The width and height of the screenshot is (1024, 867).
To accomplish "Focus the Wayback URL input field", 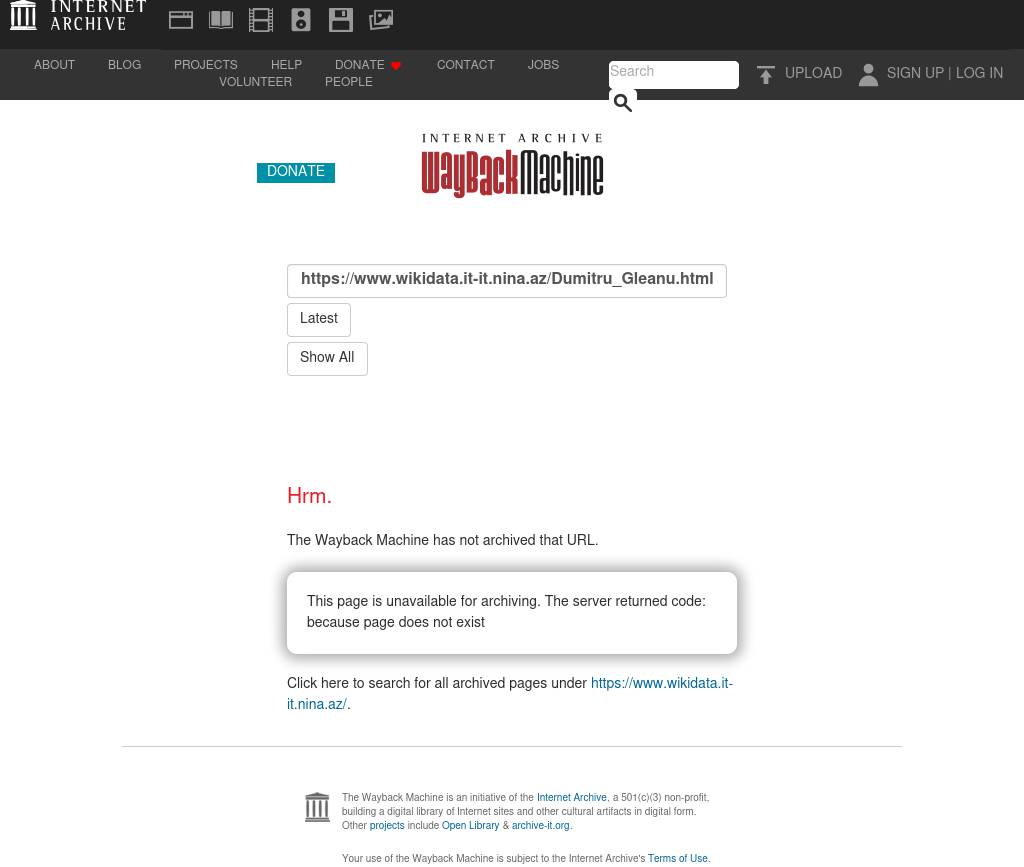I will pyautogui.click(x=506, y=281).
